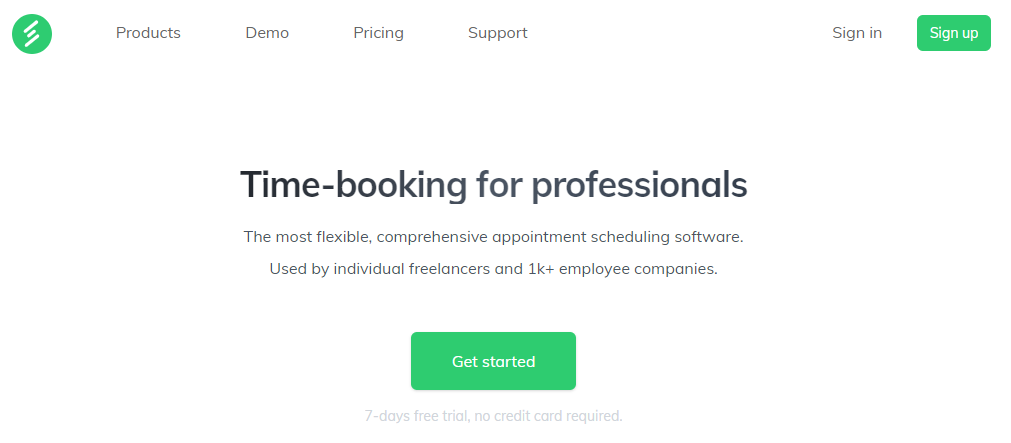Click the no credit card required text
Image resolution: width=1011 pixels, height=443 pixels.
[549, 416]
